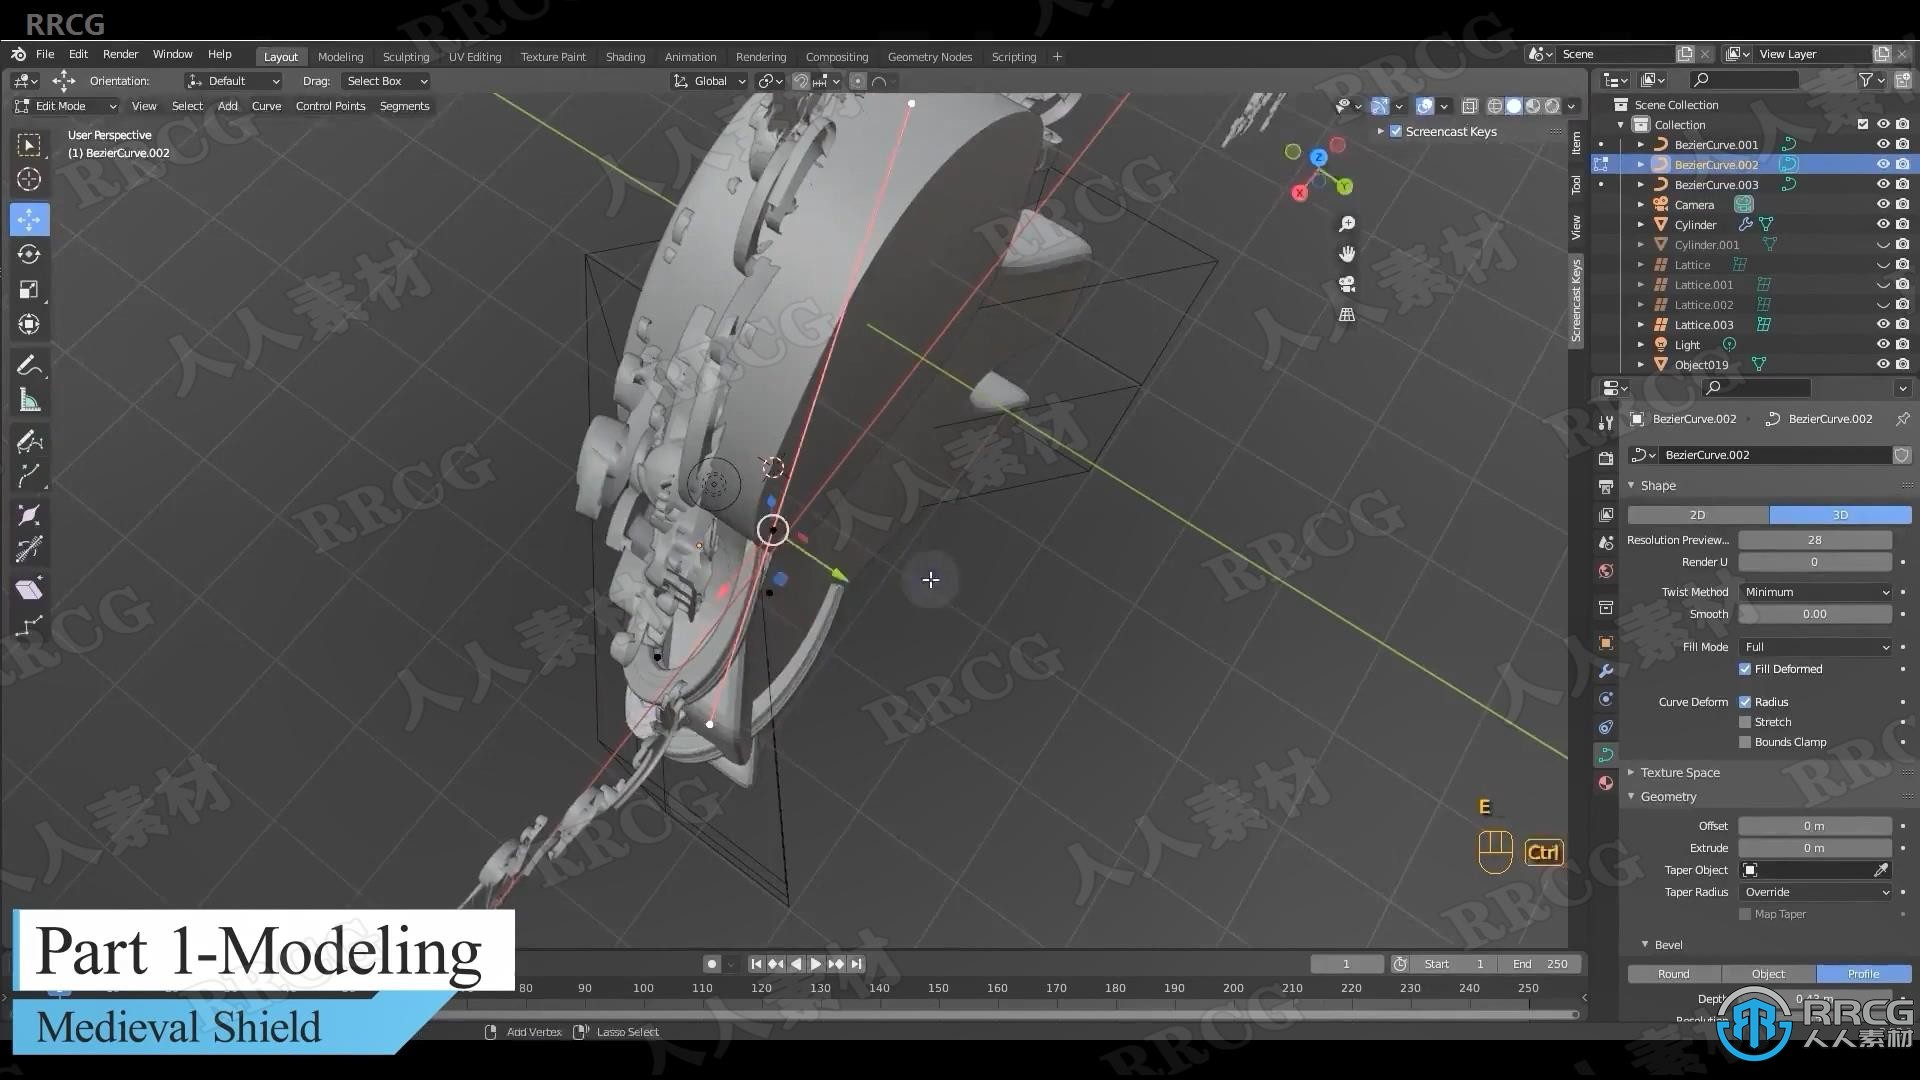Select the Round bevel mode
The image size is (1920, 1080).
(x=1673, y=974)
